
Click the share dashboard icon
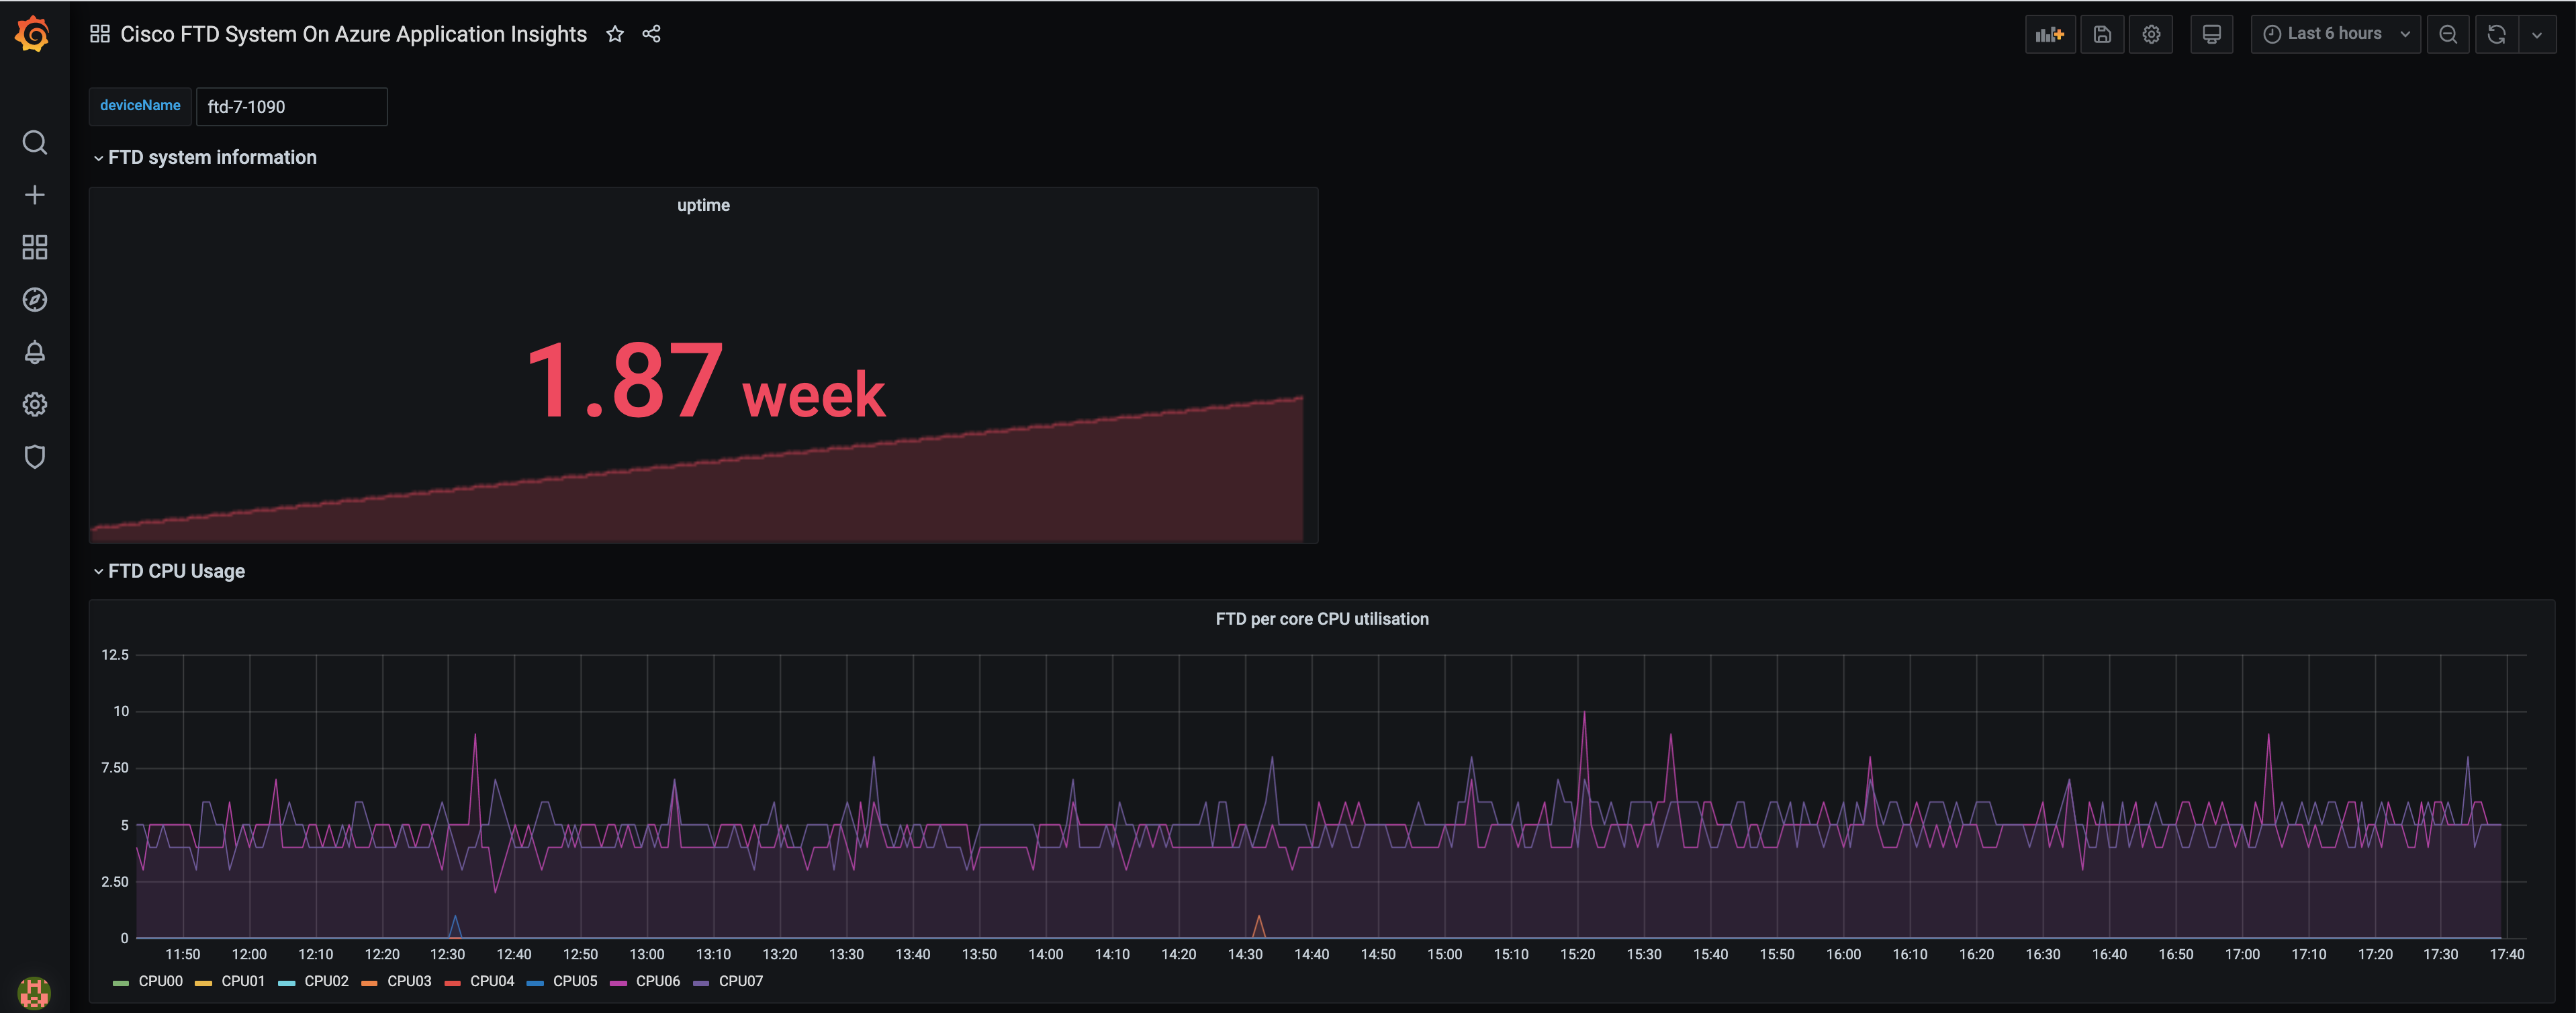coord(651,34)
